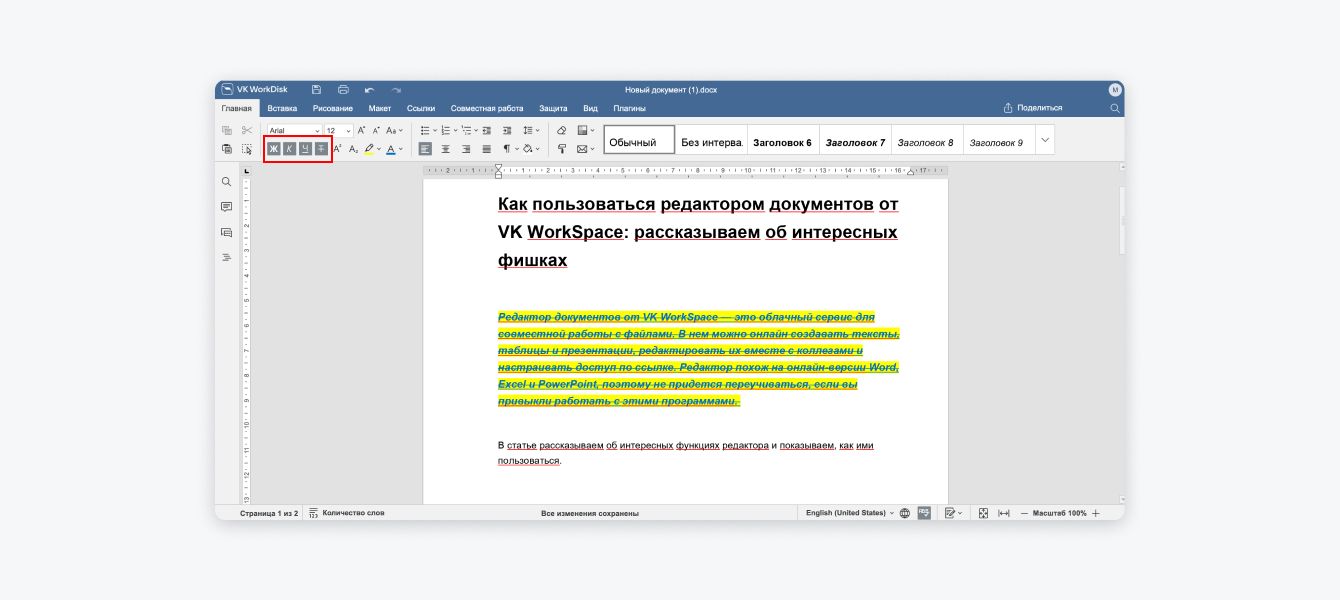The height and width of the screenshot is (600, 1340).
Task: Switch to the Вставка tab
Action: click(x=282, y=108)
